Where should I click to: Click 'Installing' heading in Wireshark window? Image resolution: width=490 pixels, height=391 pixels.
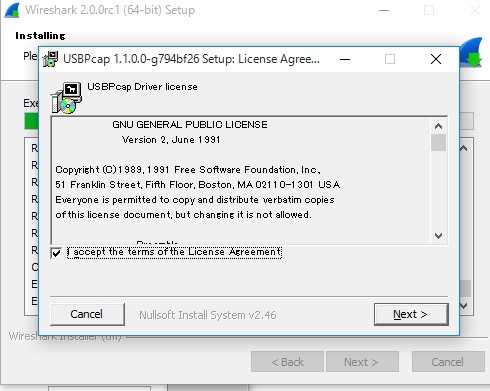click(x=40, y=36)
